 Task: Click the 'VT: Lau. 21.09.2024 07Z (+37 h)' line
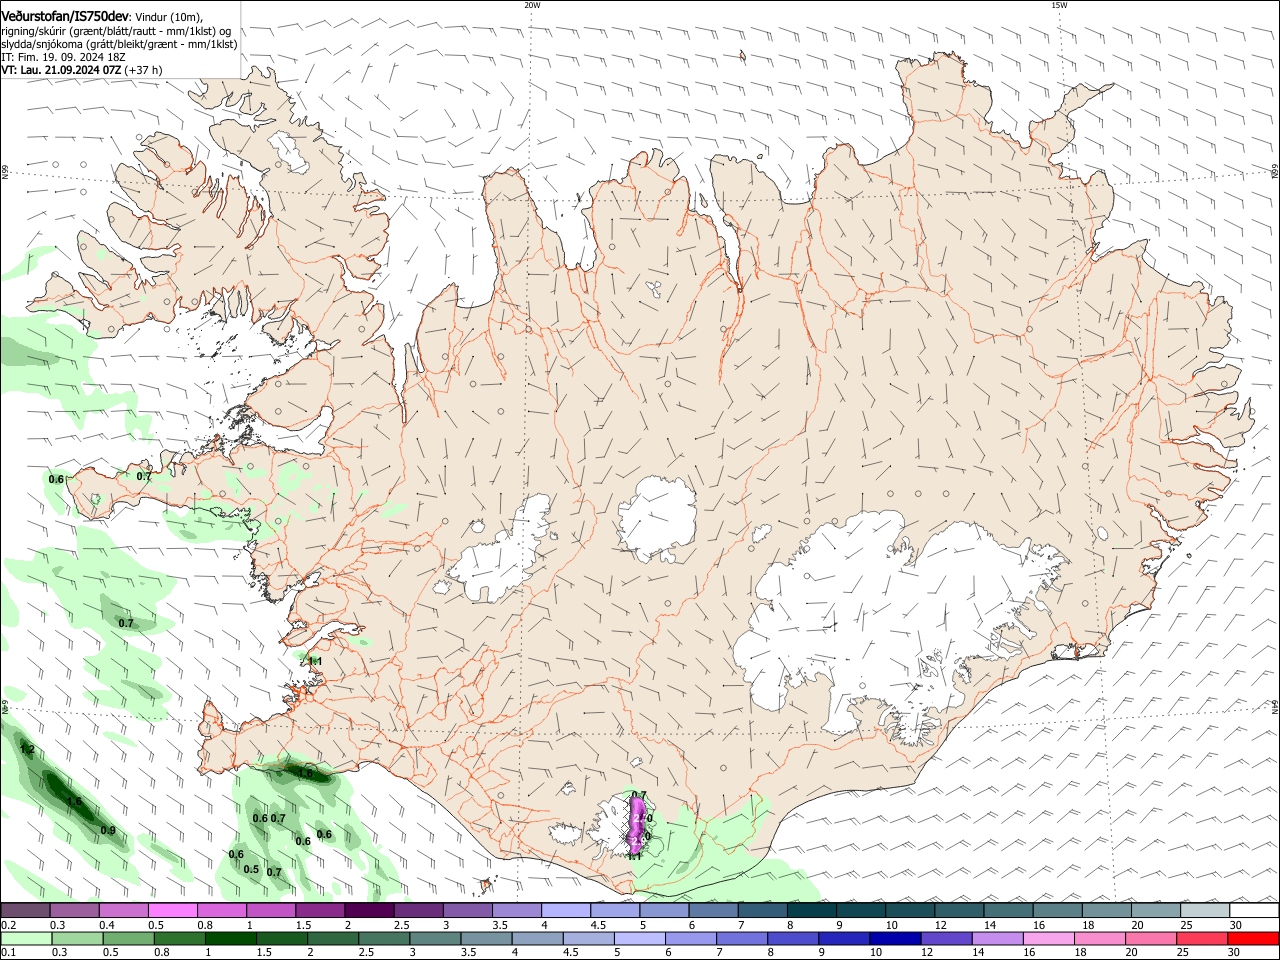[82, 70]
